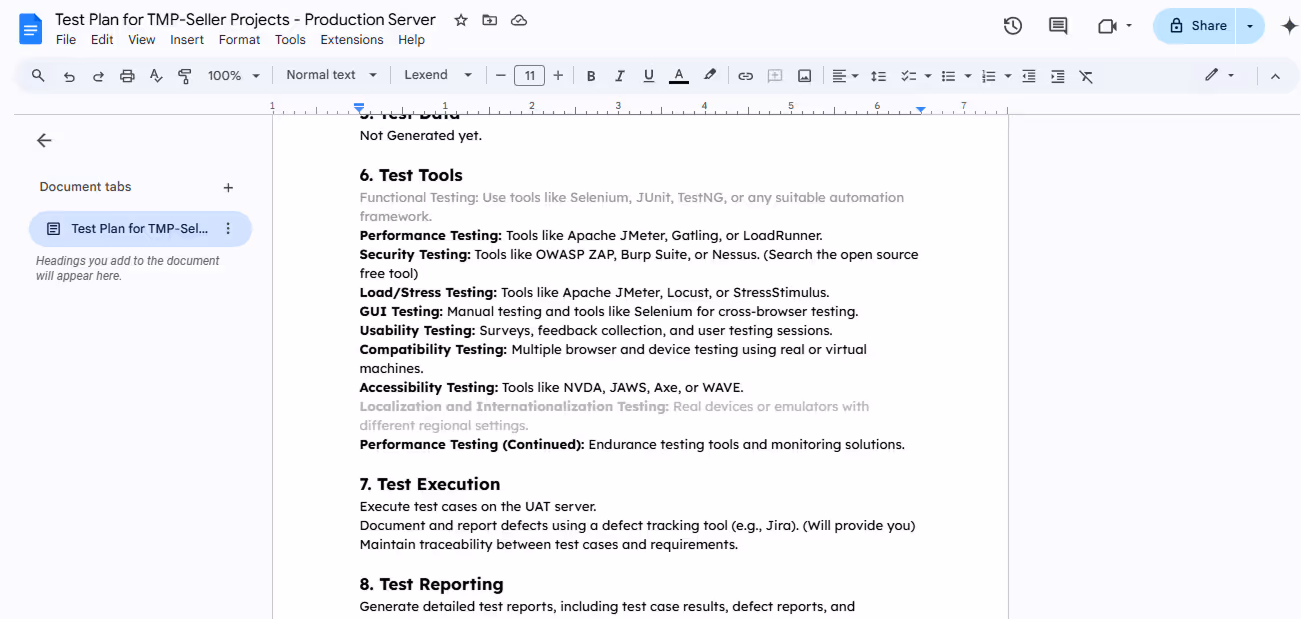
Task: Click the 'Document tabs' label
Action: (85, 187)
